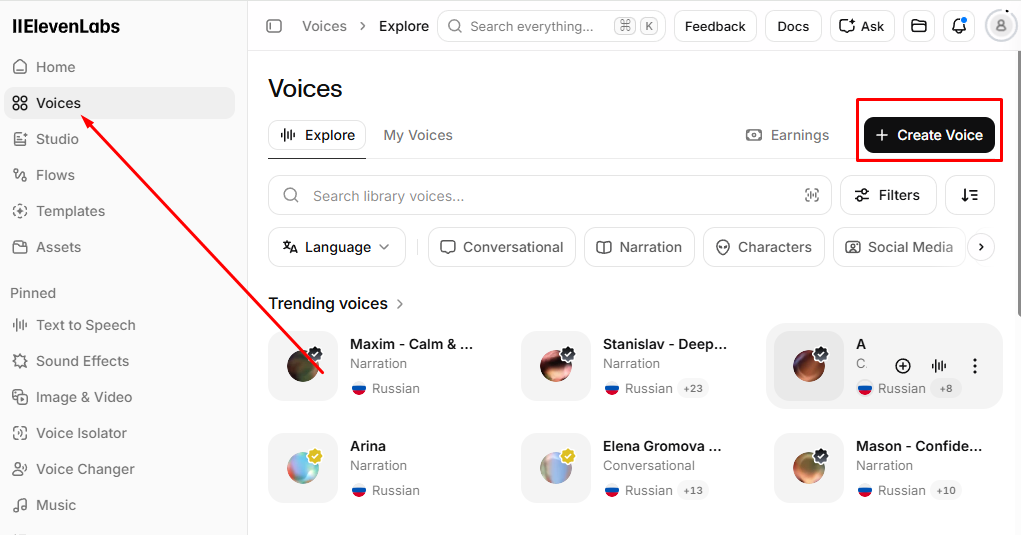Open the Filters button

(888, 195)
